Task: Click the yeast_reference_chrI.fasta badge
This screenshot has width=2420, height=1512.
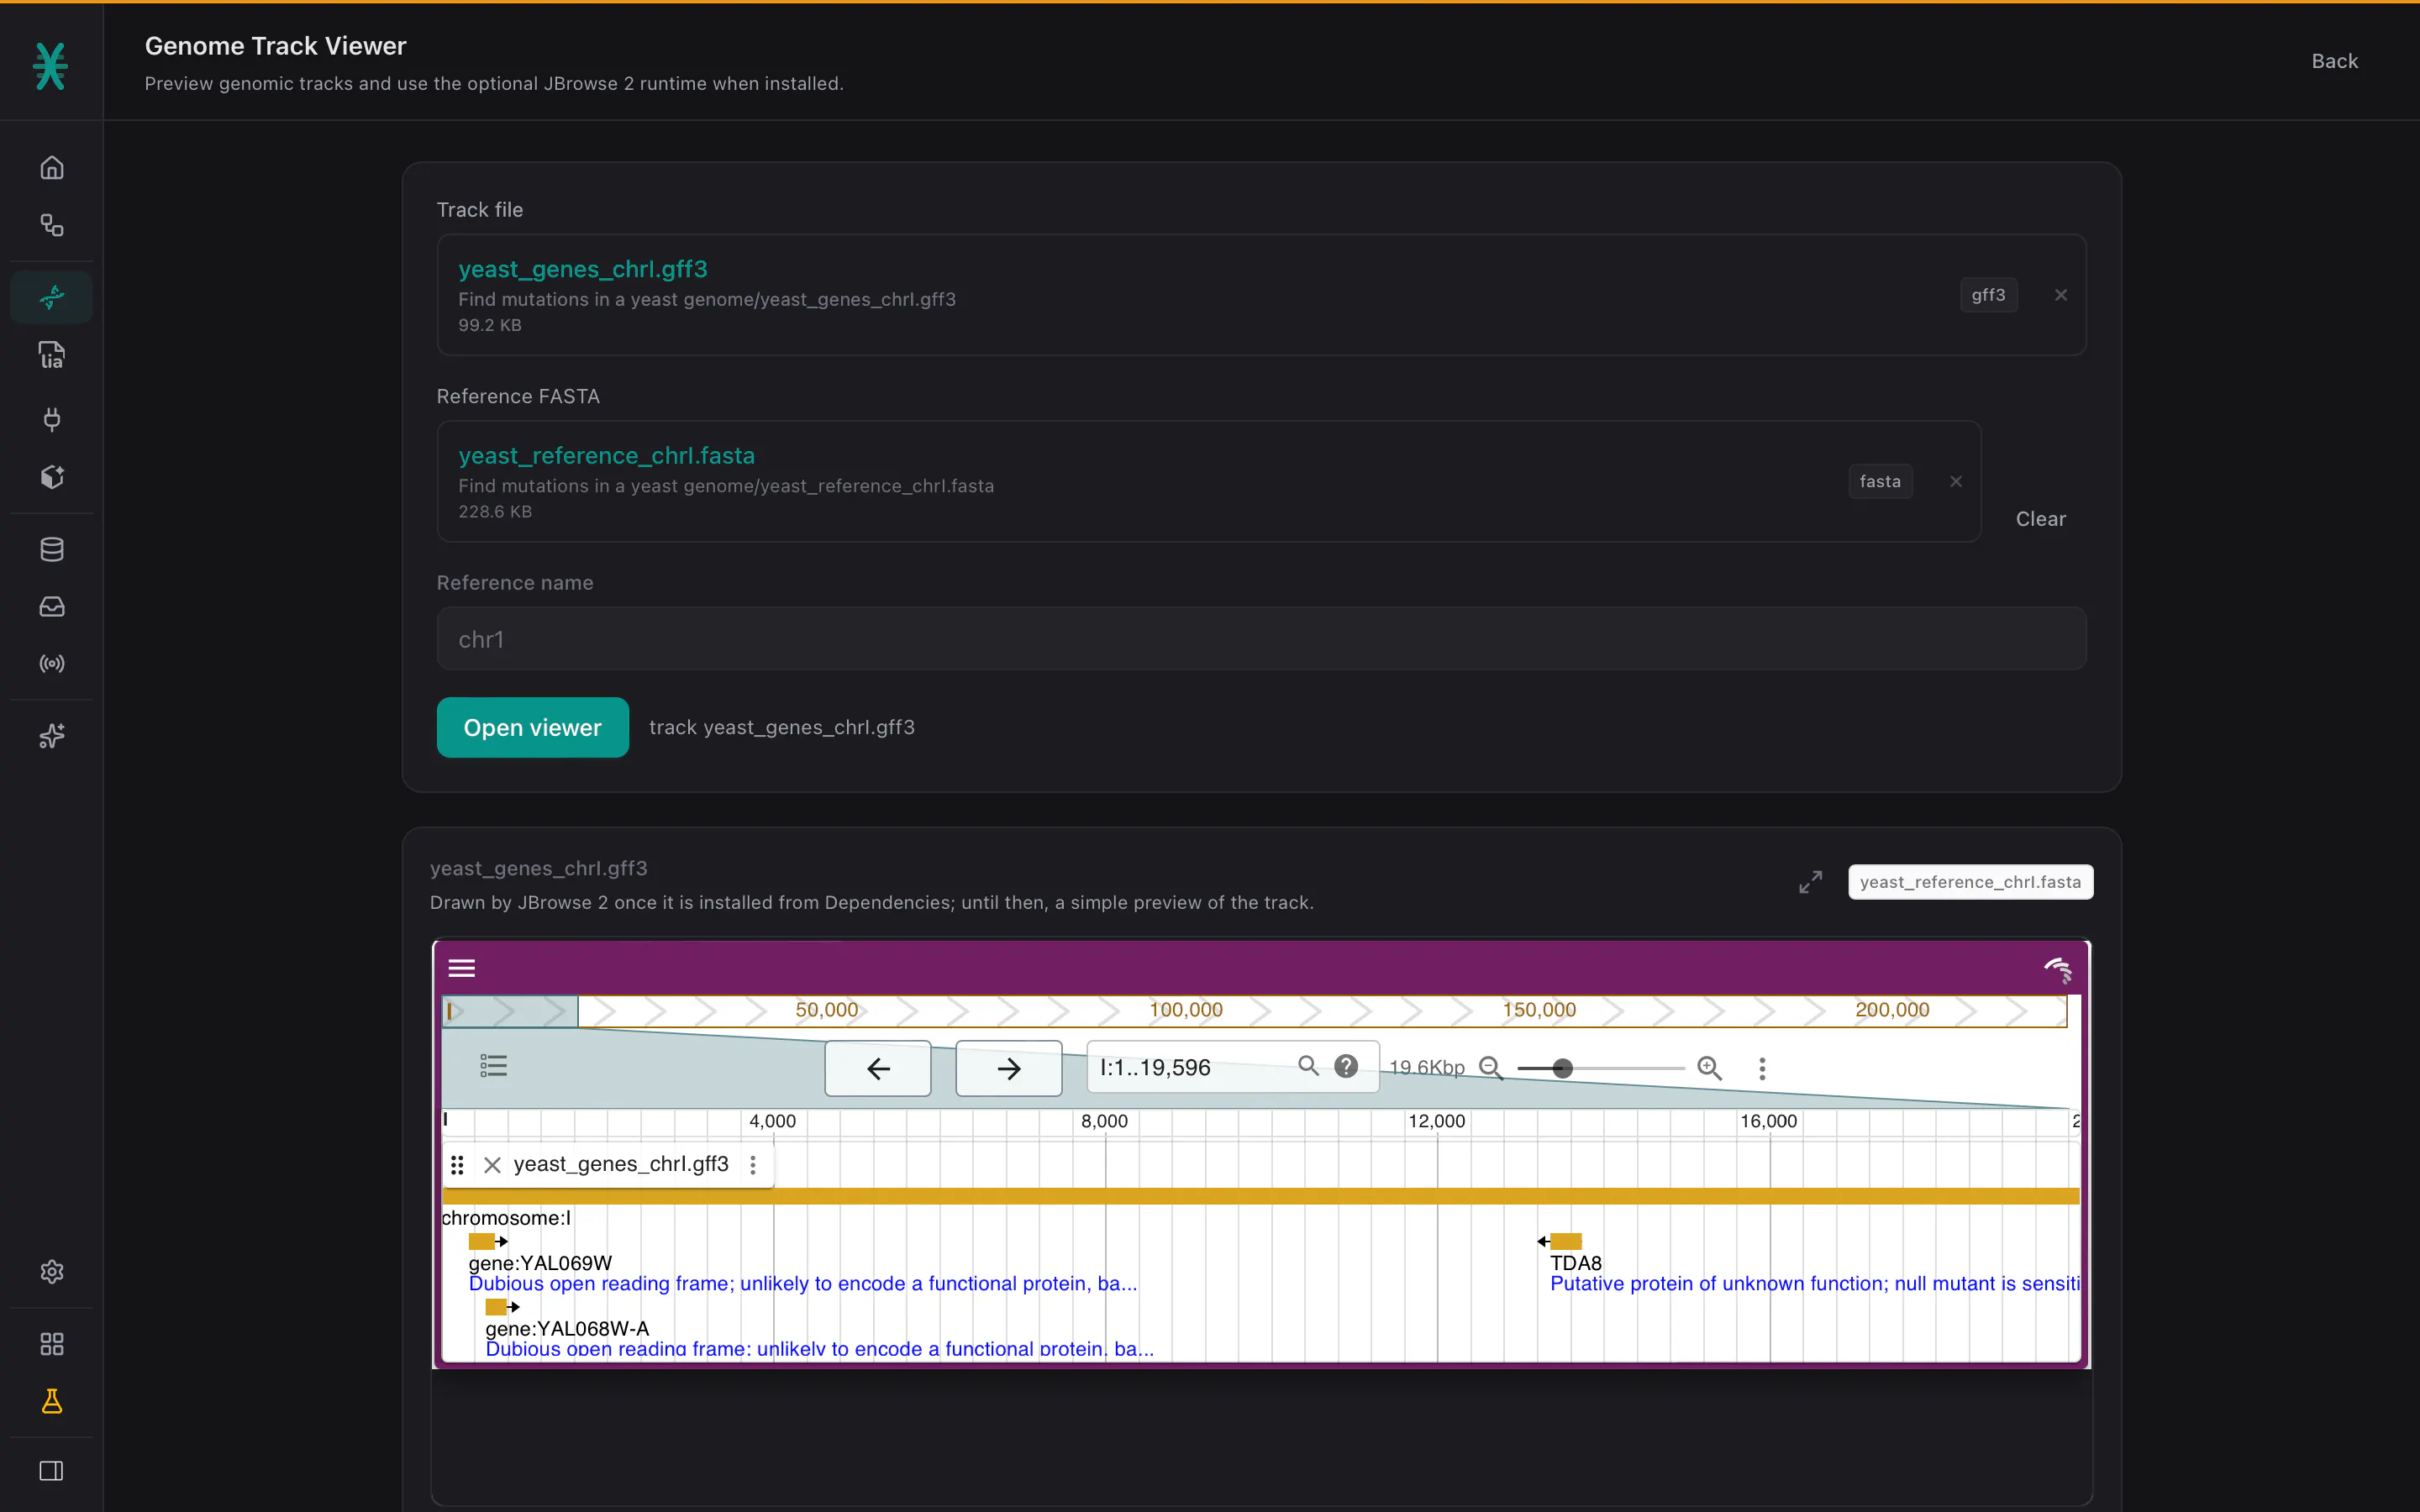Action: click(1970, 882)
